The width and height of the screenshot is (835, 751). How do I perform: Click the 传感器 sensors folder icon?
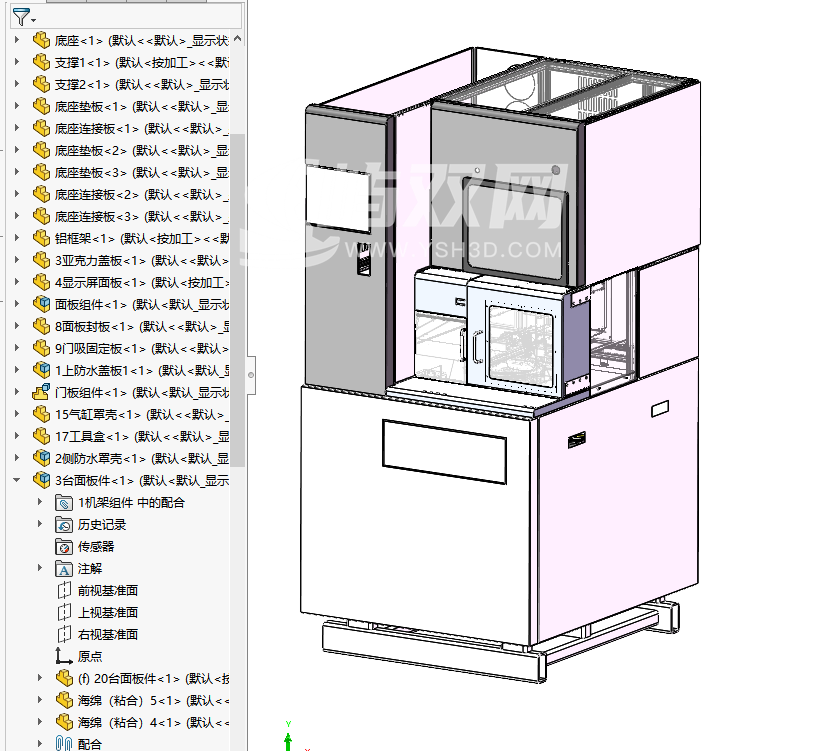click(64, 546)
